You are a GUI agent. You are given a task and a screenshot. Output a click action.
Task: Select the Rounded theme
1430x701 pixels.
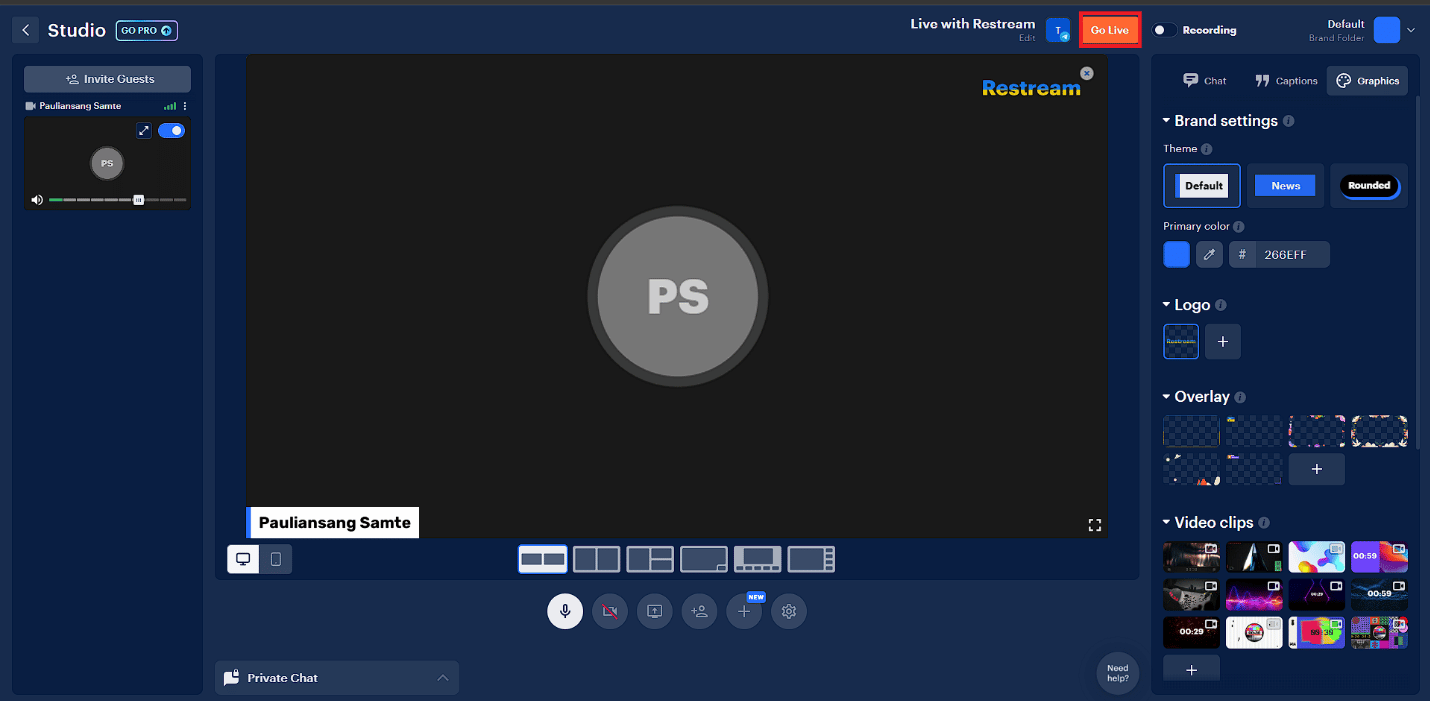[1369, 186]
